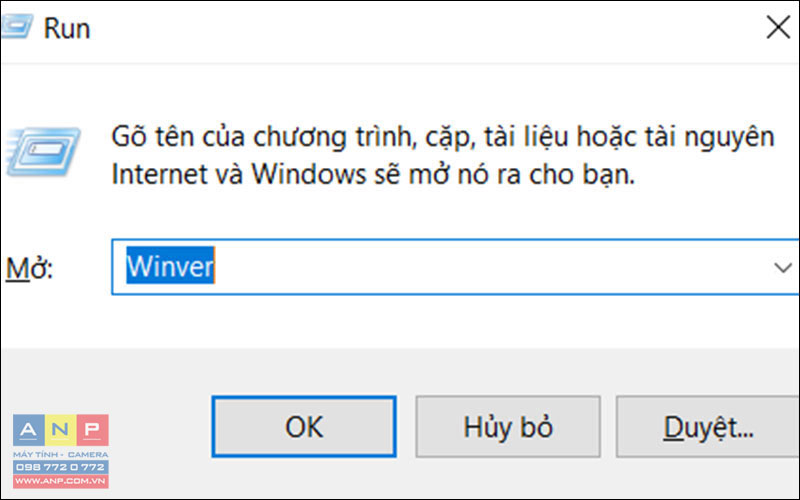This screenshot has height=500, width=800.
Task: Click the highlighted Winver text
Action: (x=170, y=265)
